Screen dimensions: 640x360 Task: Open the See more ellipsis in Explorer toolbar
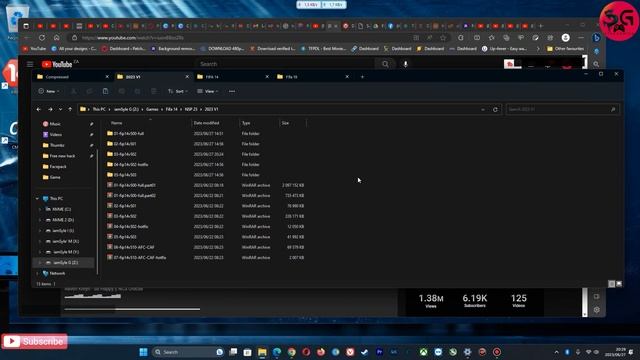232,91
